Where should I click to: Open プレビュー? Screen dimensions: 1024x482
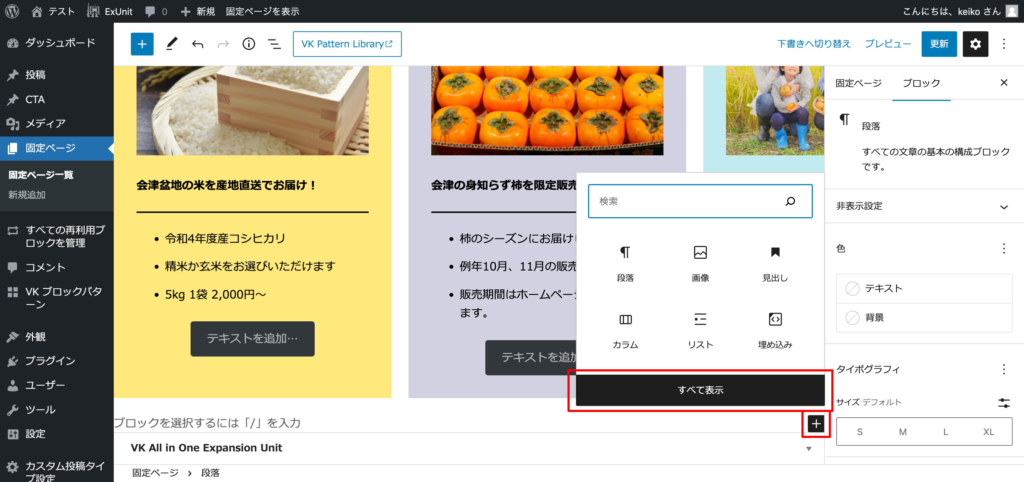pyautogui.click(x=888, y=44)
